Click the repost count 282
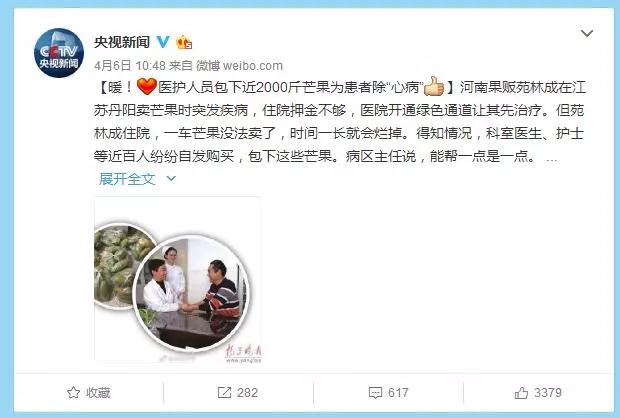The width and height of the screenshot is (620, 418). 248,393
